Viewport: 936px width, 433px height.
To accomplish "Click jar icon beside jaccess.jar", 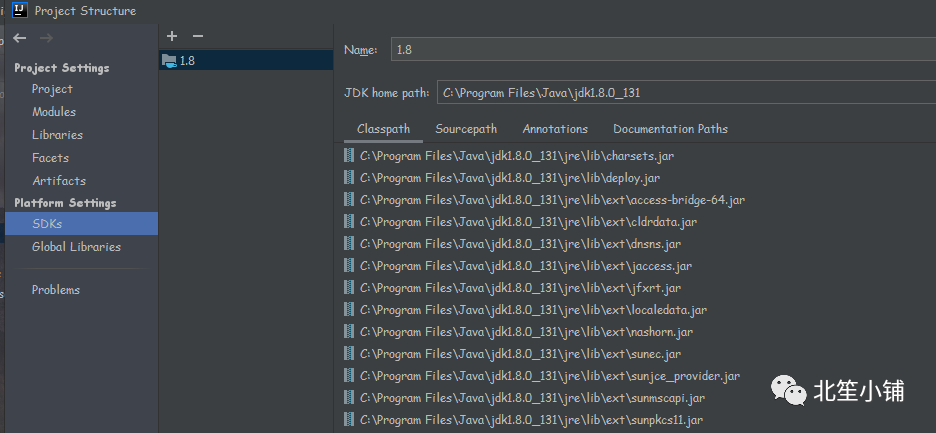I will (x=349, y=266).
